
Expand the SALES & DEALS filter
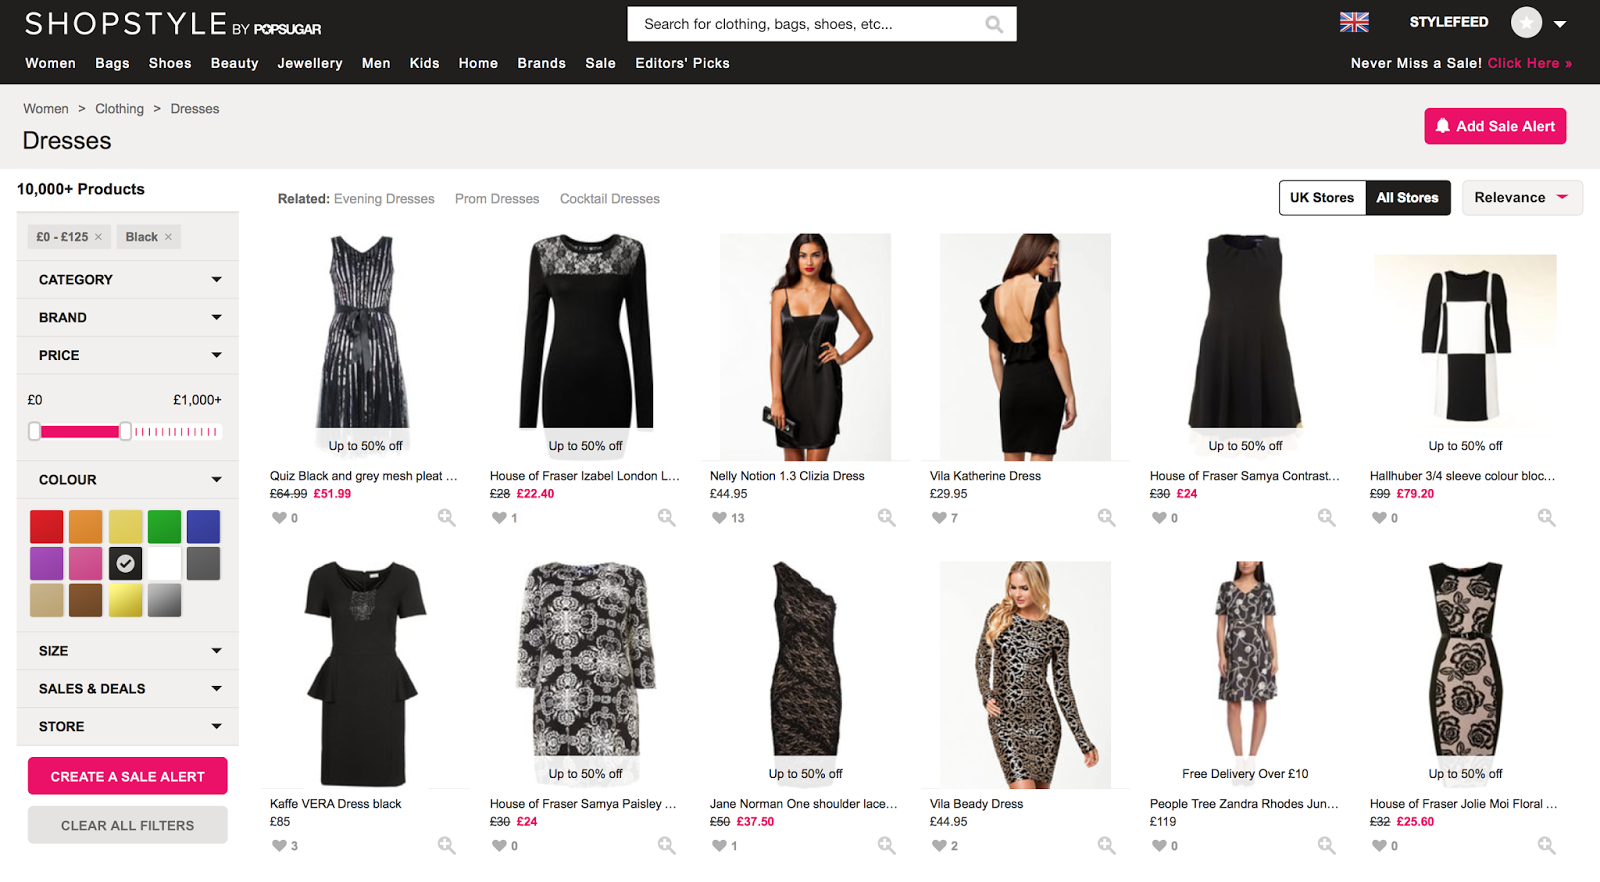pyautogui.click(x=128, y=689)
